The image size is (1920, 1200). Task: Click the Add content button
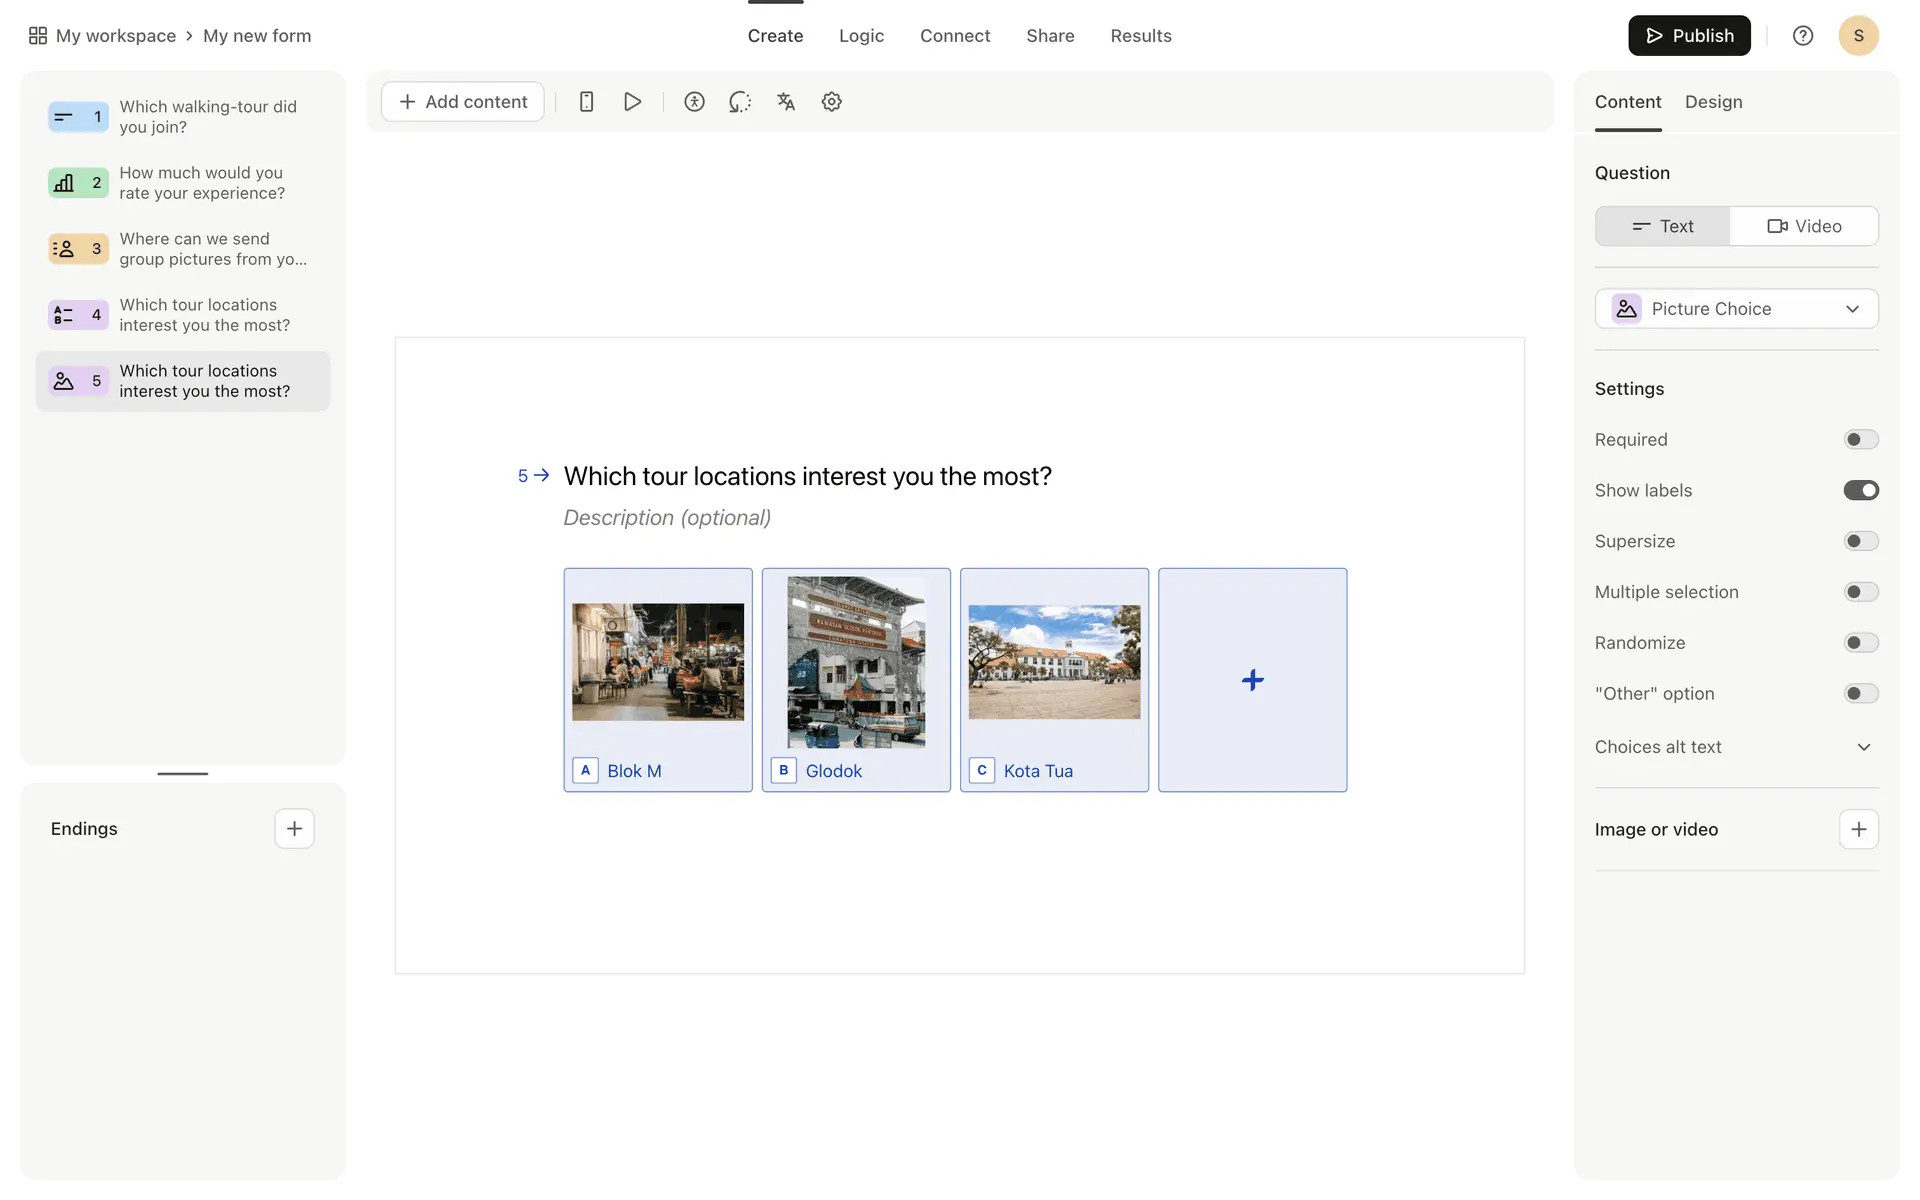pyautogui.click(x=463, y=102)
